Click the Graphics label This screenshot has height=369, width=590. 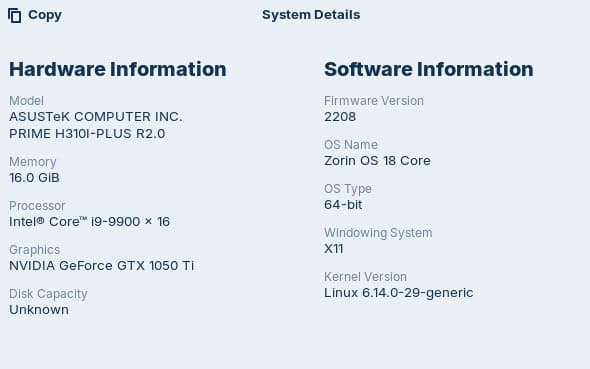click(35, 250)
